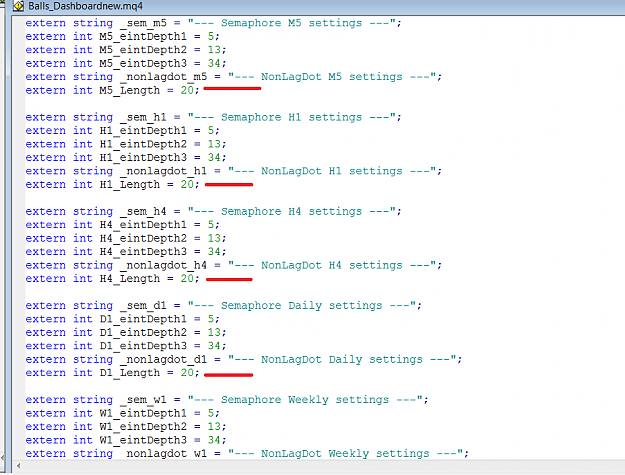This screenshot has width=625, height=475.
Task: Click line 'extern int H1_Length = 20;'
Action: pyautogui.click(x=112, y=185)
